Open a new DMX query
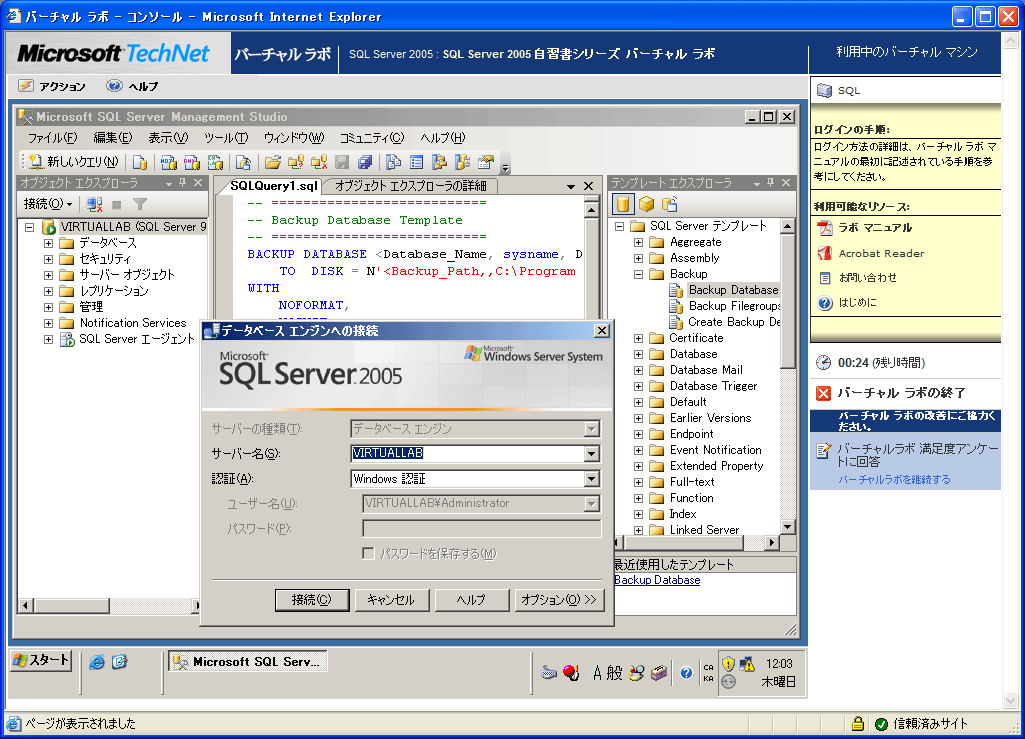This screenshot has width=1025, height=739. click(x=192, y=162)
